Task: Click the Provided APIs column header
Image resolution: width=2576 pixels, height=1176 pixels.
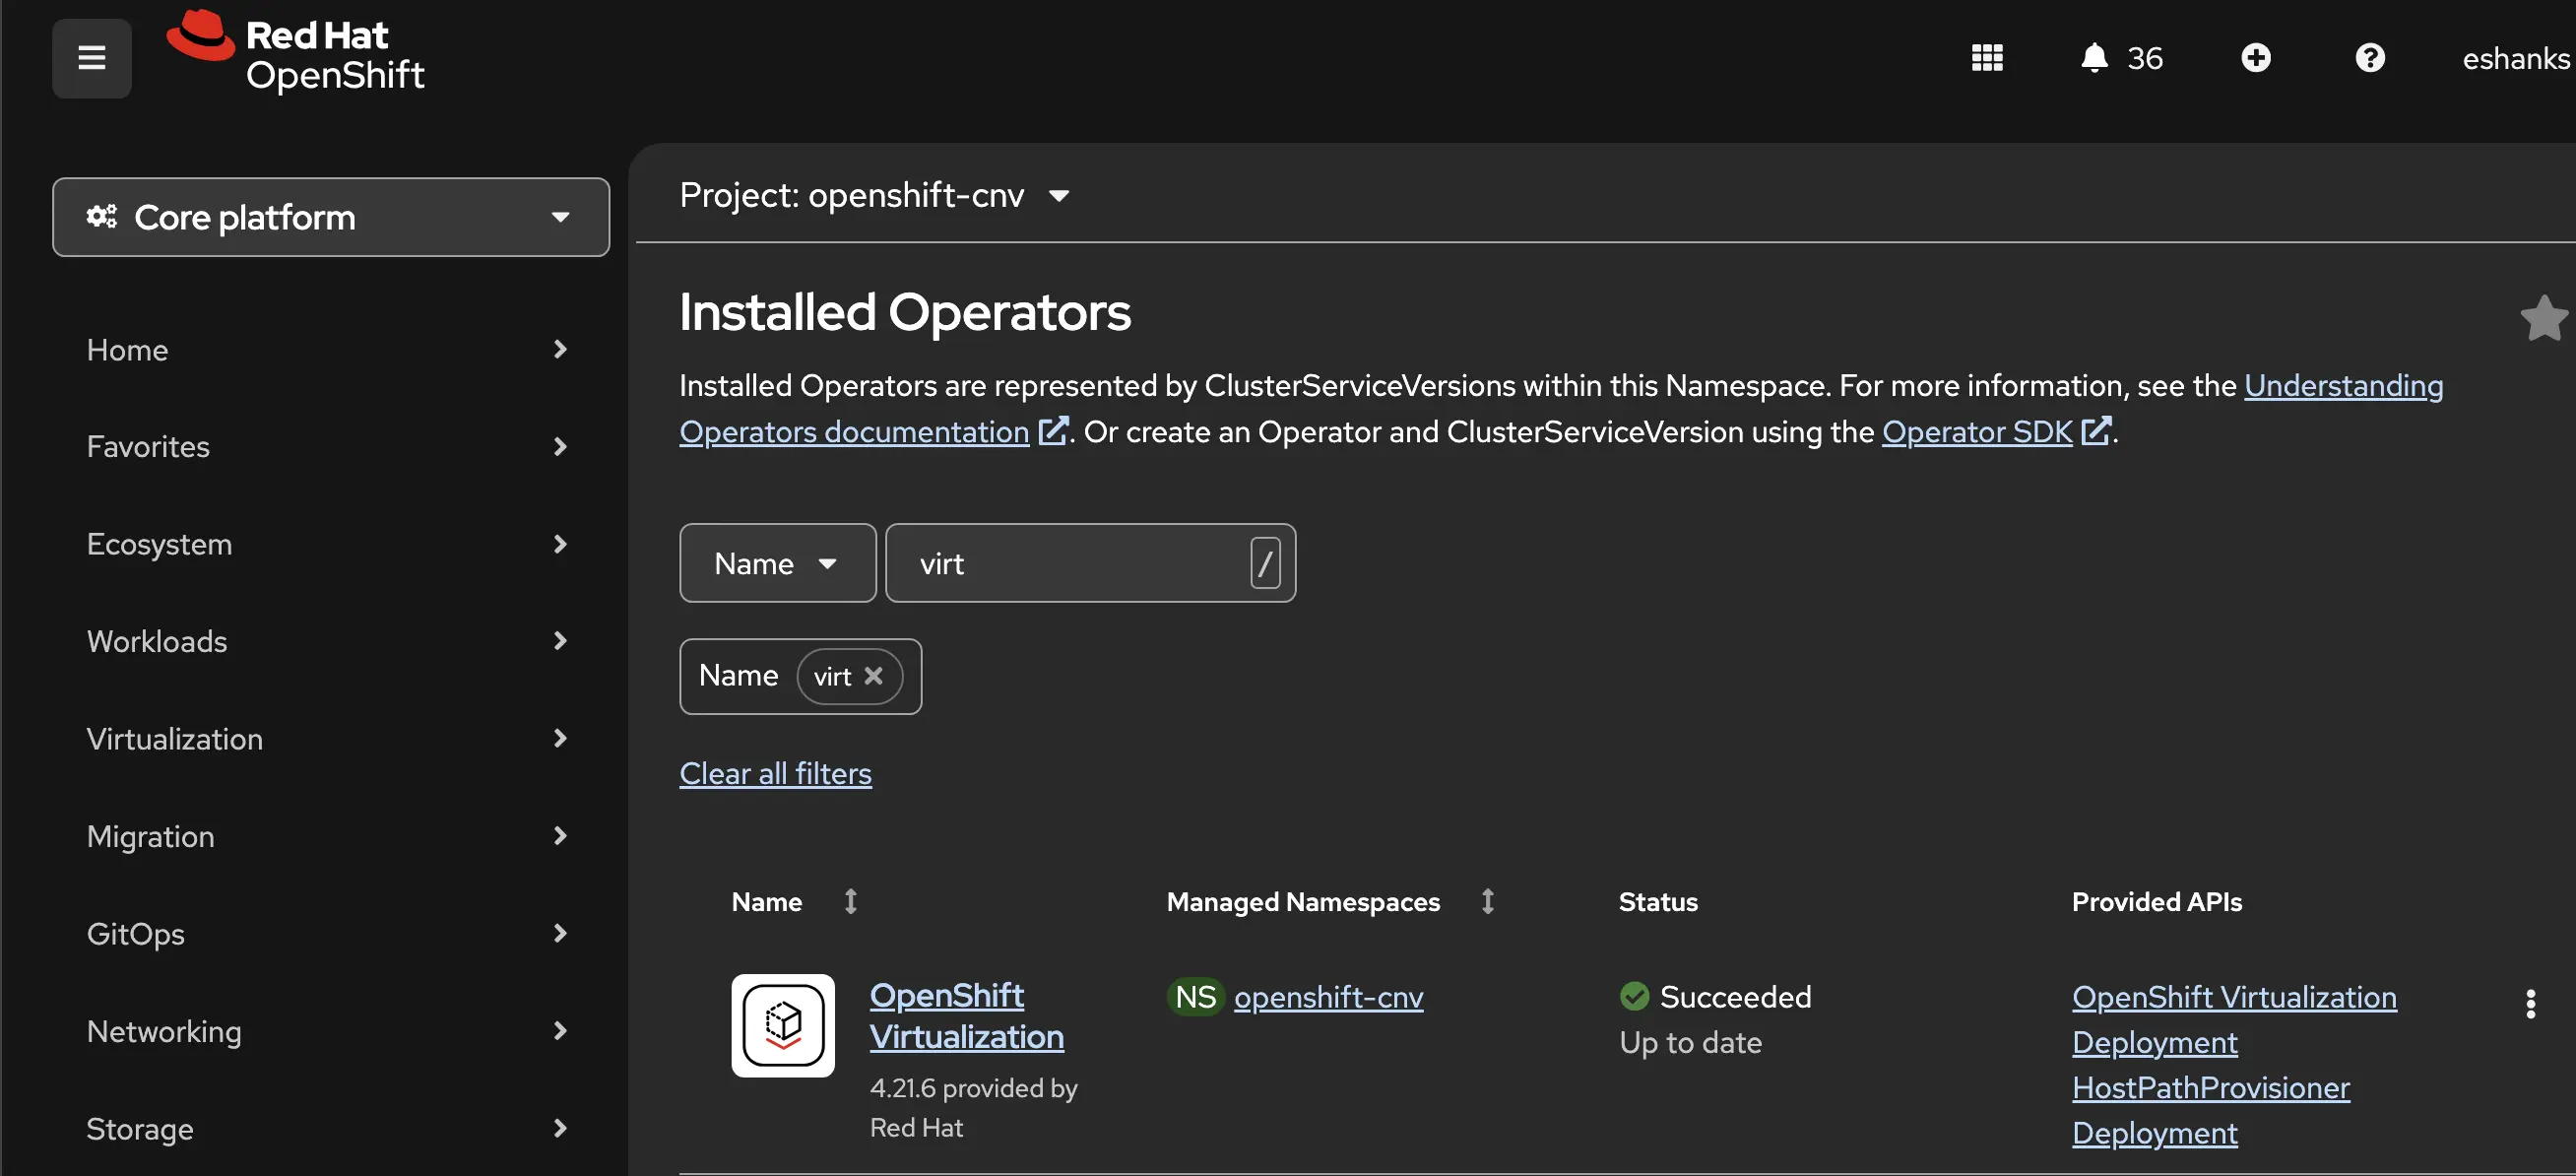Action: pos(2156,902)
